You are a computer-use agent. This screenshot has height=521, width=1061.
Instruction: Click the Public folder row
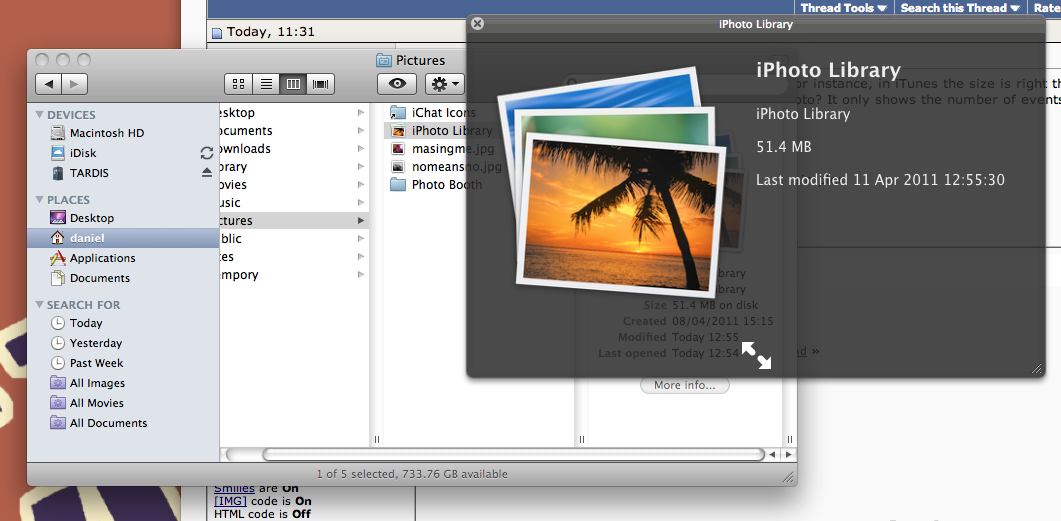(x=294, y=239)
